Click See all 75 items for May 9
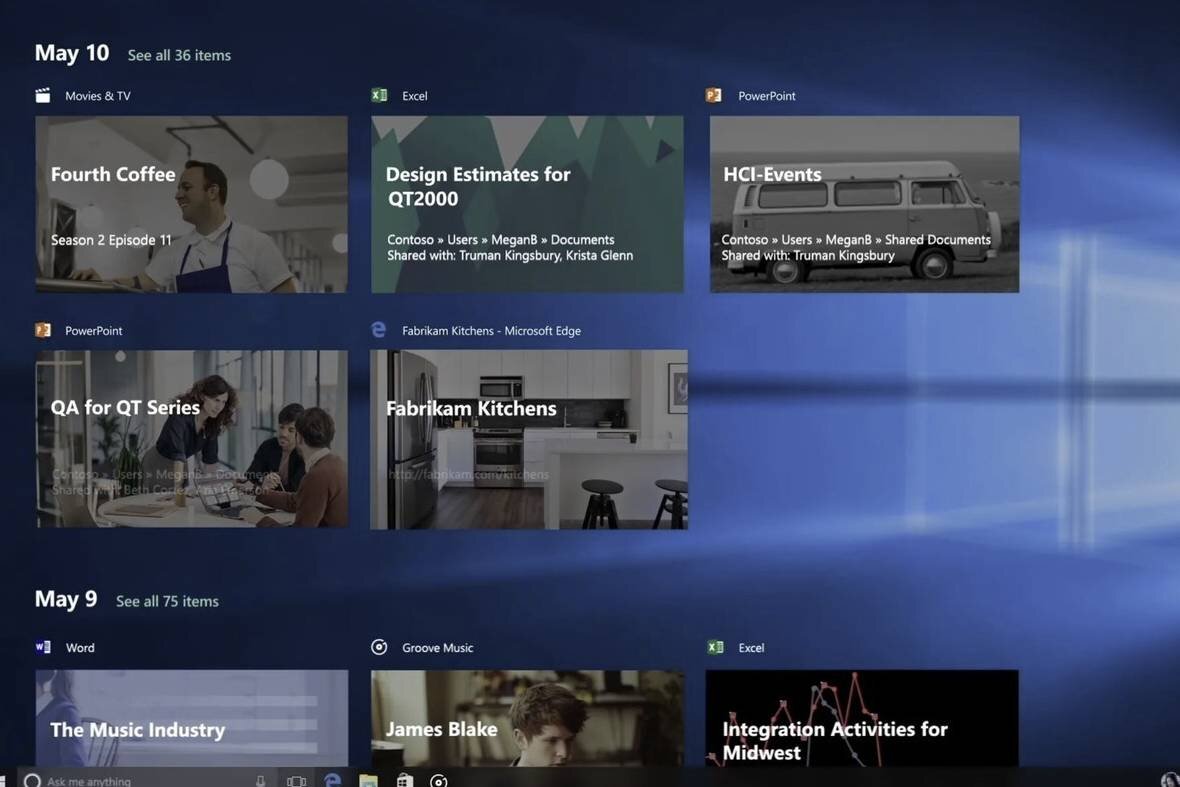The image size is (1180, 787). pos(167,601)
